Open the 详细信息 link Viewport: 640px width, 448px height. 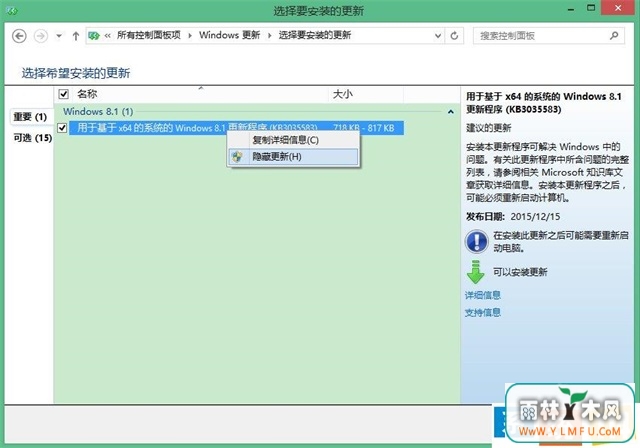tap(482, 295)
